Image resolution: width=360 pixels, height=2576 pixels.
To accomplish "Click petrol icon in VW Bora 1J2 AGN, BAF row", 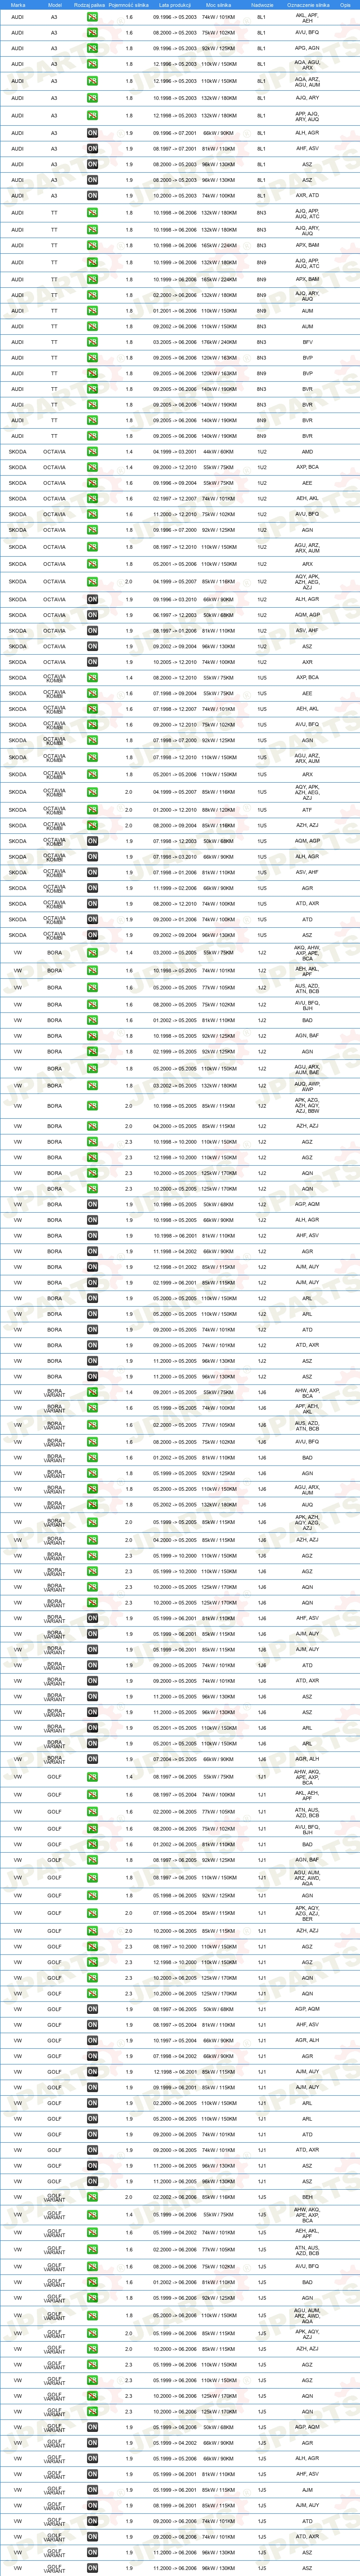I will click(x=92, y=1036).
